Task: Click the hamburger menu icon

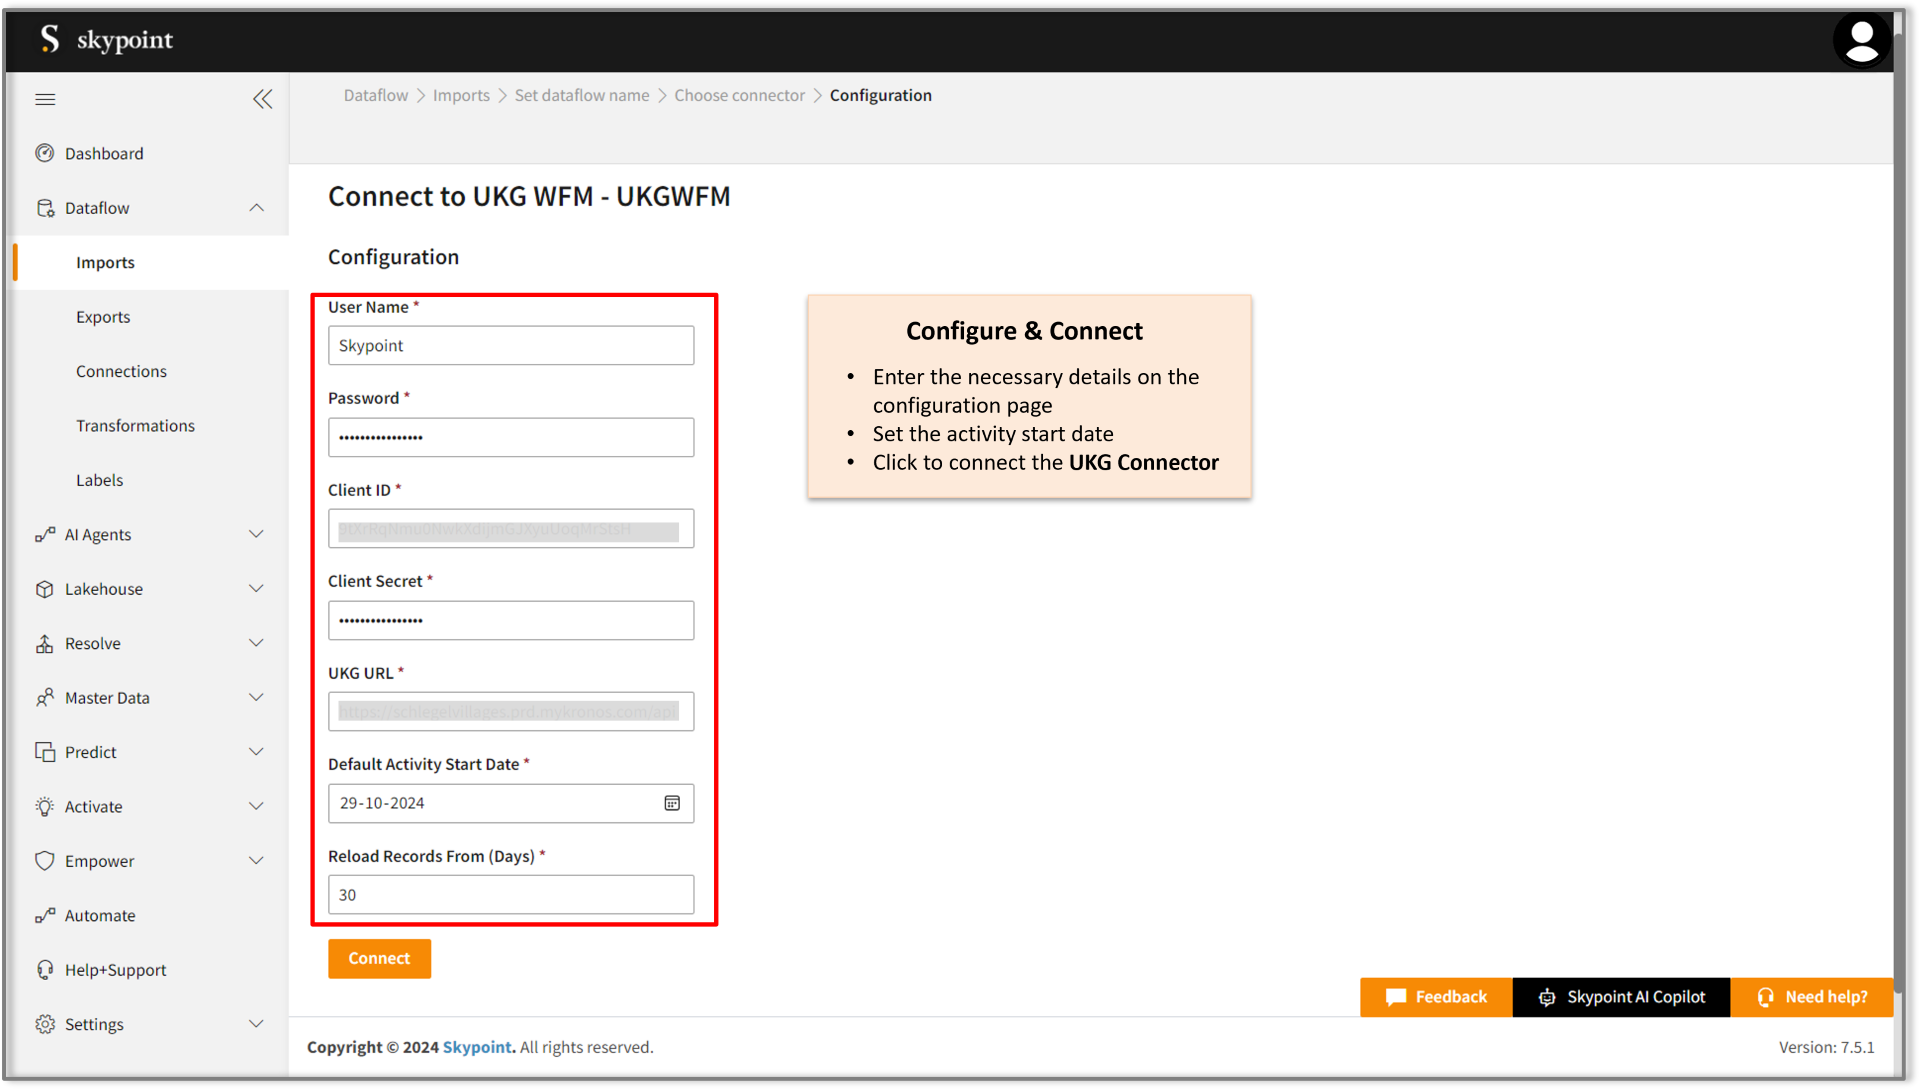Action: 45,99
